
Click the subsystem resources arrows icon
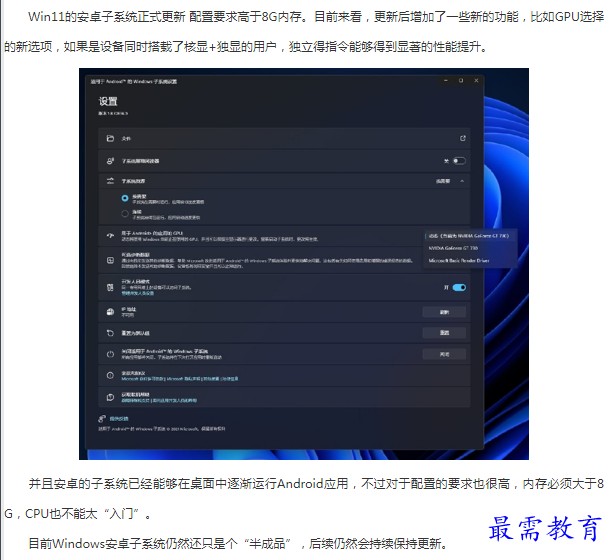click(110, 181)
